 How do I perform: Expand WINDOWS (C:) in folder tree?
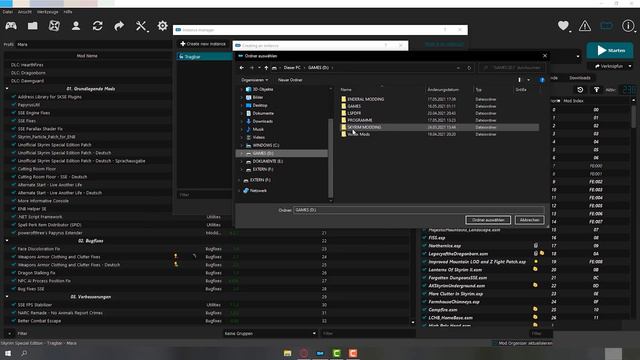coord(241,145)
